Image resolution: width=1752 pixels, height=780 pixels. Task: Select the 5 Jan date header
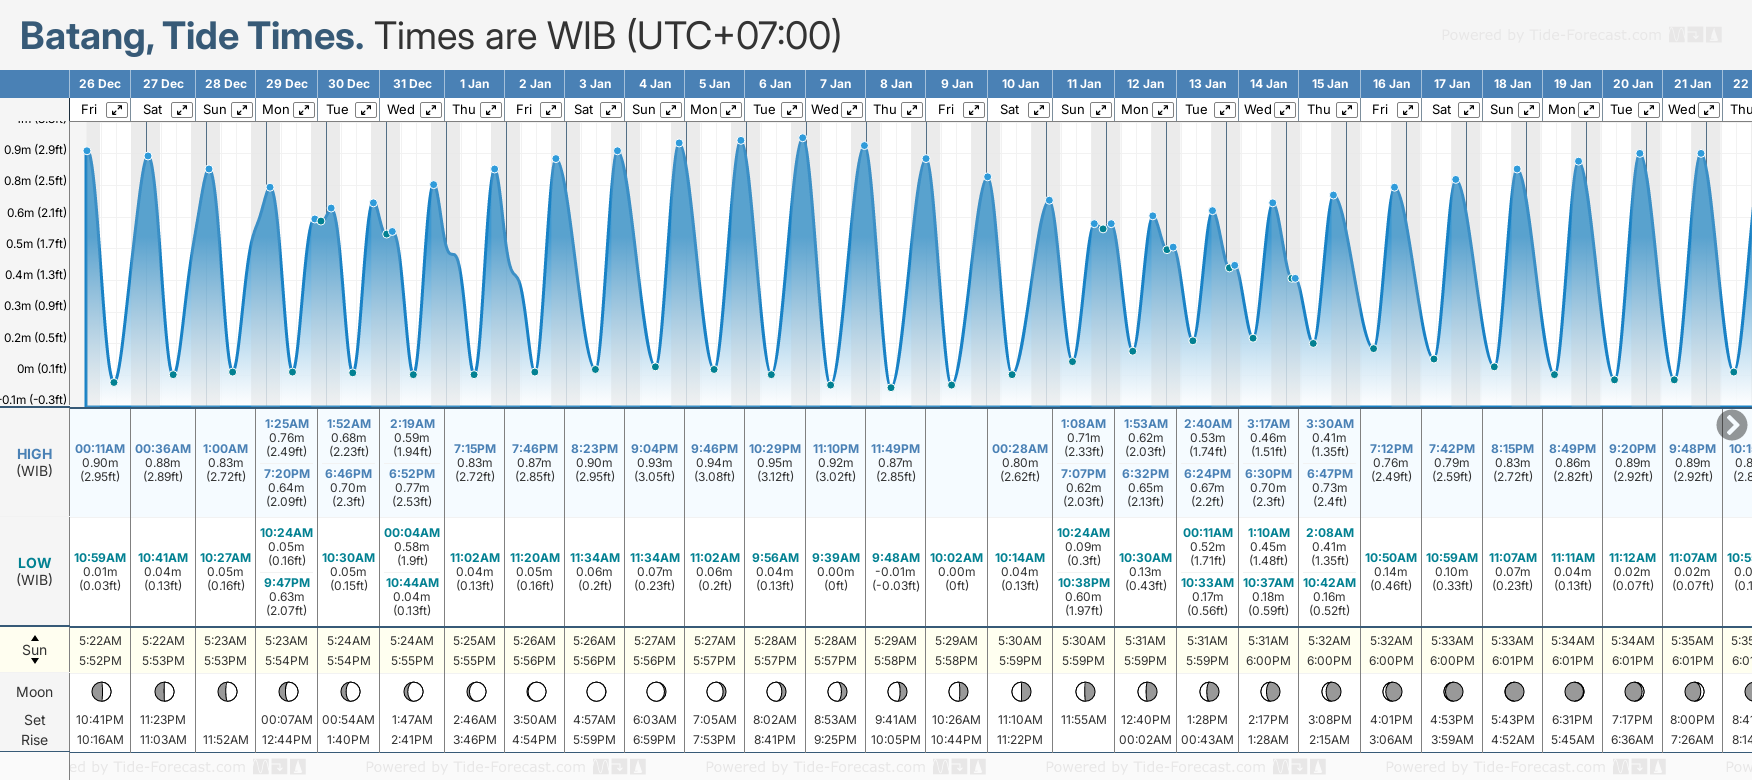click(x=714, y=84)
